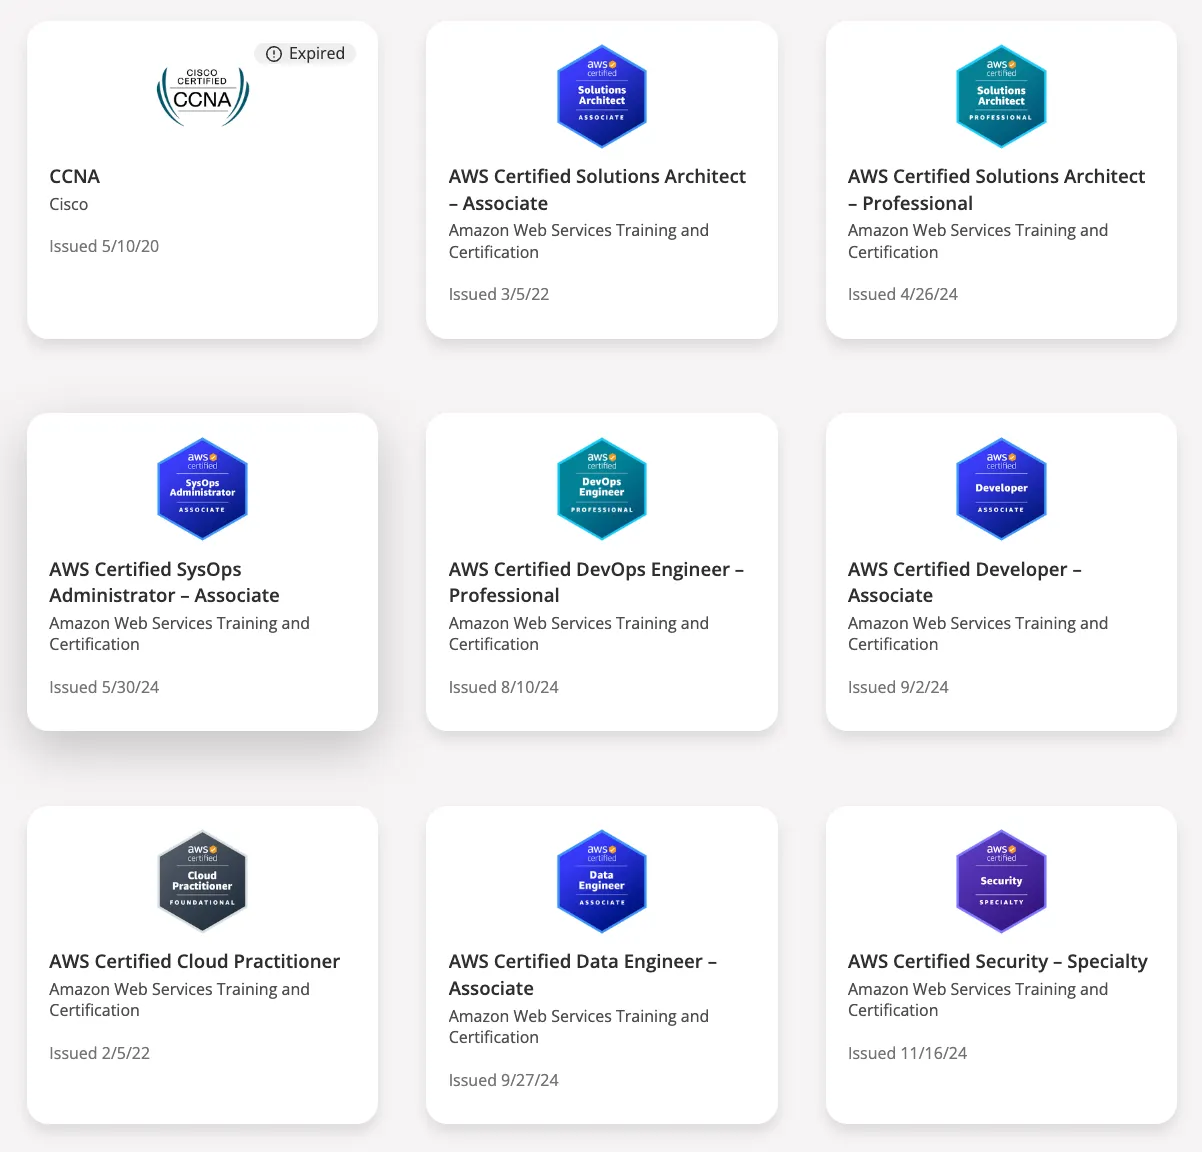Click the issuer name Cisco
1202x1152 pixels.
(68, 204)
